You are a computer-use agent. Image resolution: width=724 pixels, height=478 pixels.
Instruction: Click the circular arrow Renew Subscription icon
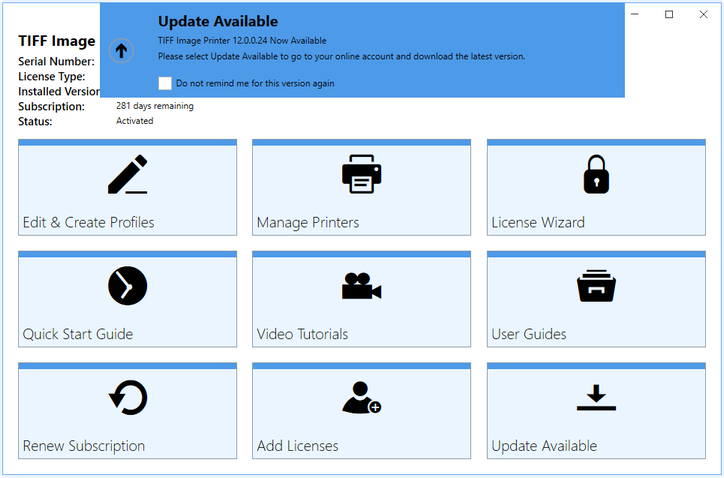128,398
